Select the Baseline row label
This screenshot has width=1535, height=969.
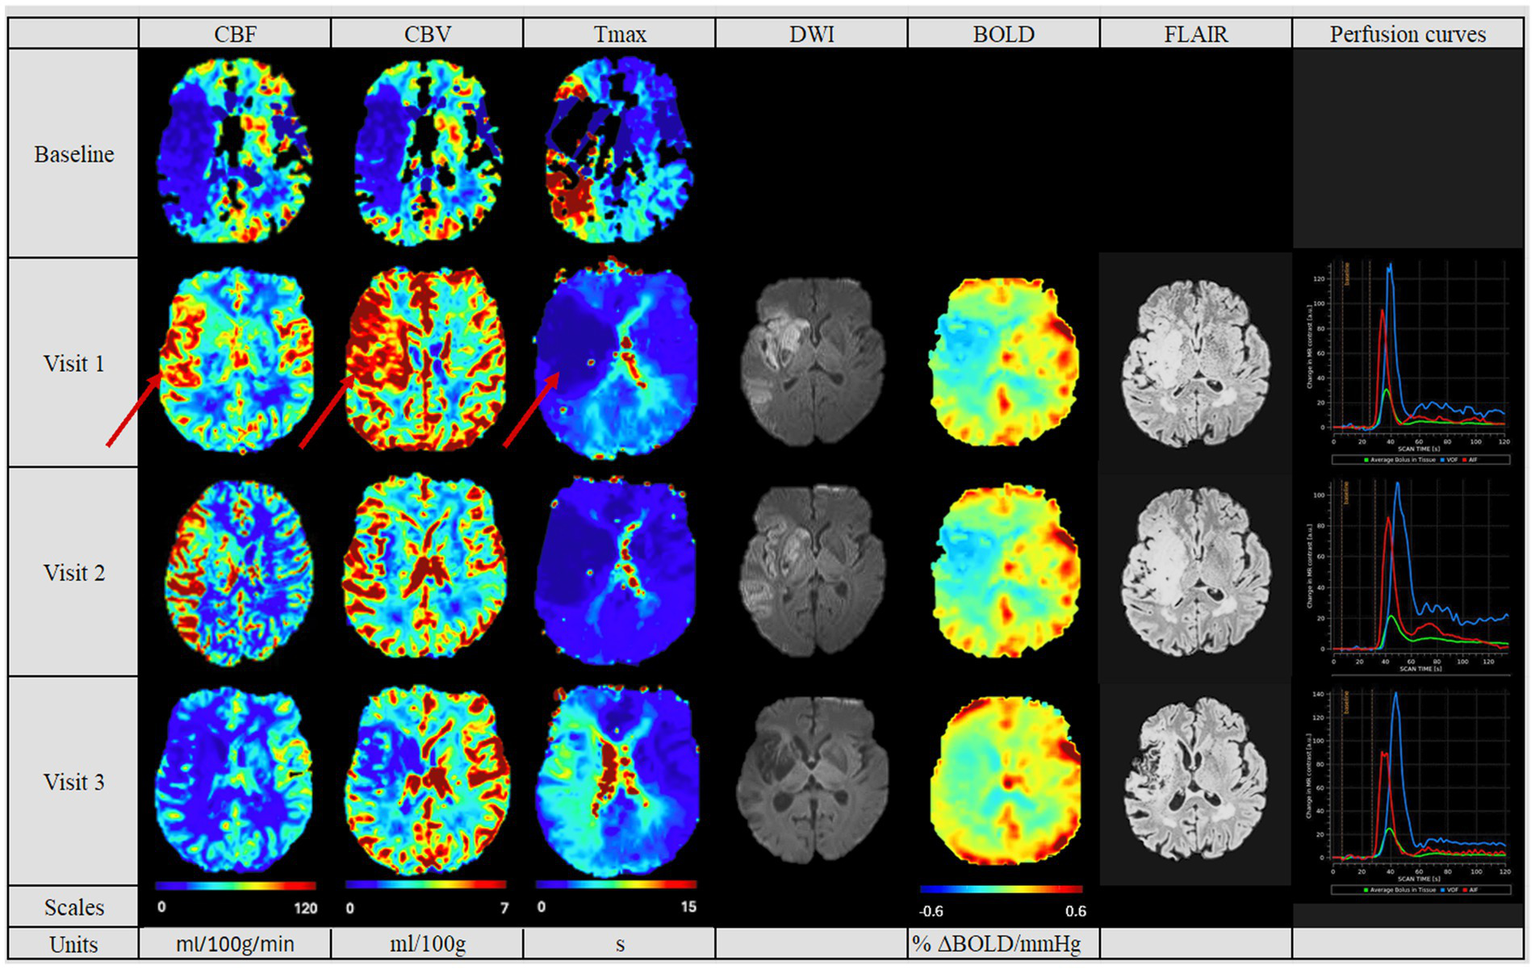tap(74, 154)
